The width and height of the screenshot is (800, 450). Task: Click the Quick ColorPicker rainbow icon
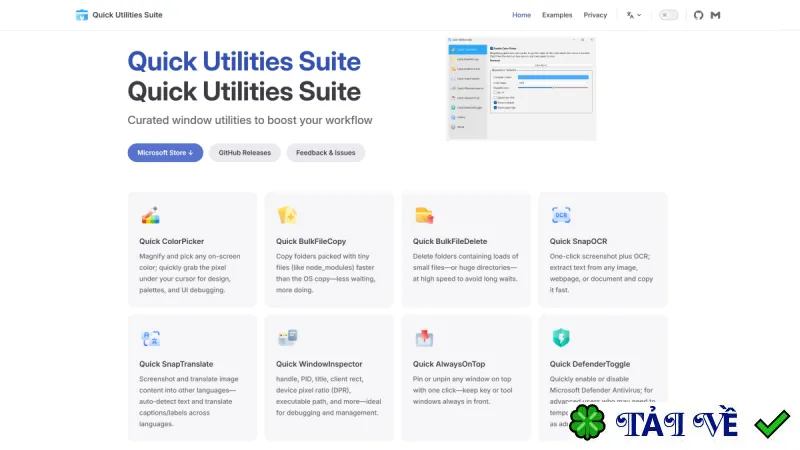pyautogui.click(x=151, y=215)
